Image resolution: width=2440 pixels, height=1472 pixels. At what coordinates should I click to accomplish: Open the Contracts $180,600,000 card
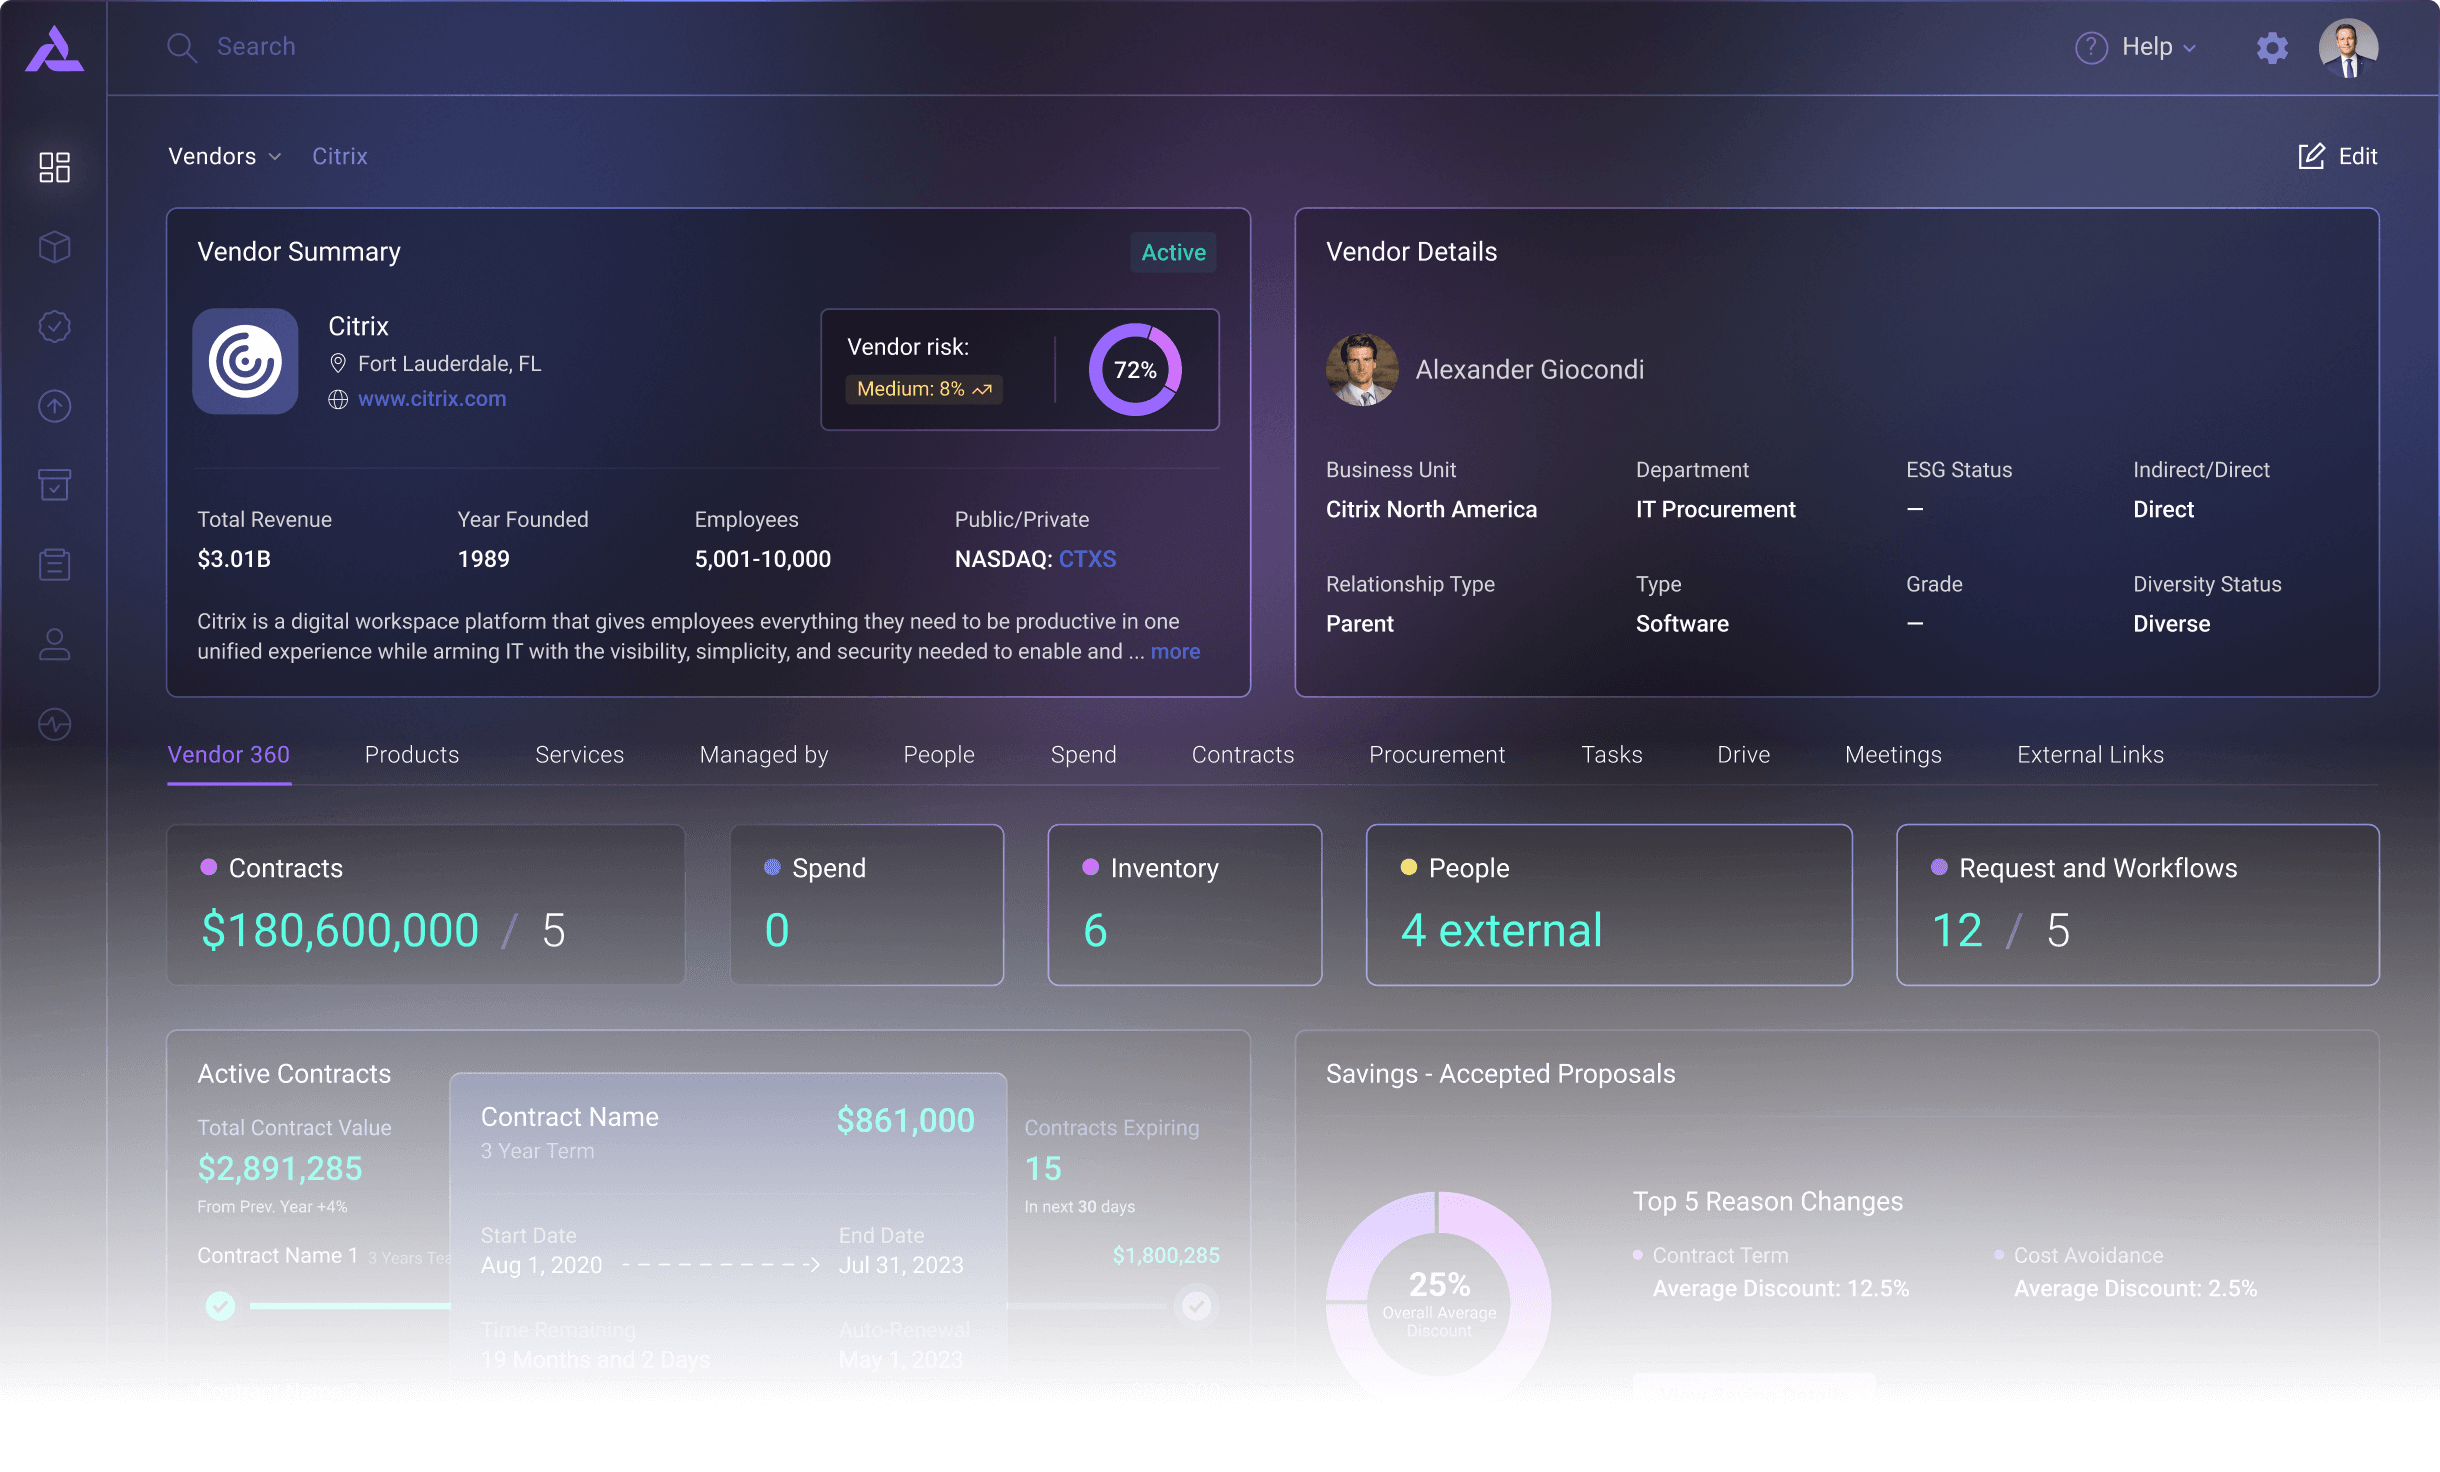[426, 904]
